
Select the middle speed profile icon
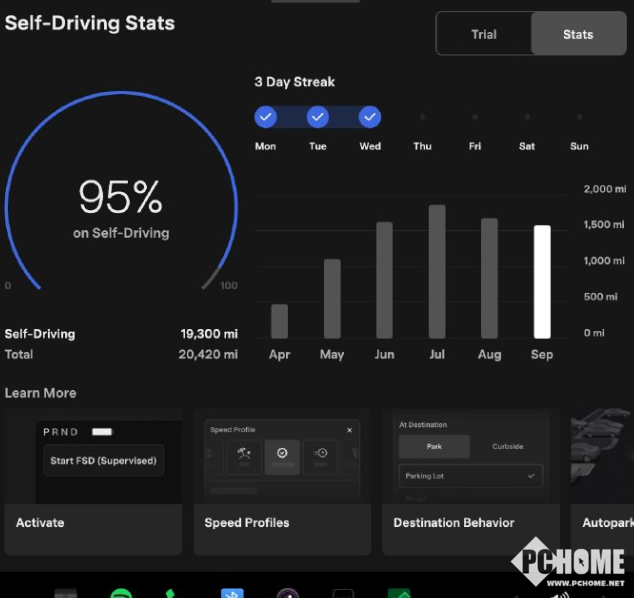tap(282, 454)
